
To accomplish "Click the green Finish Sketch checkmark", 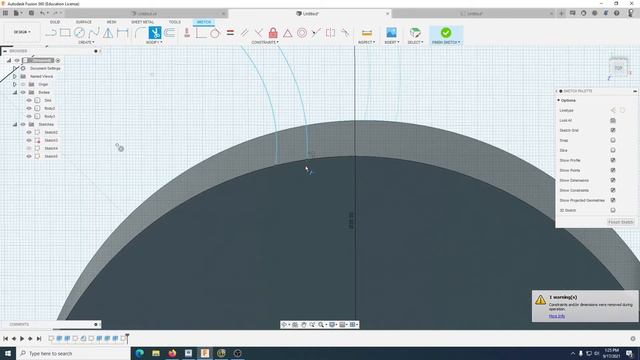I will [x=446, y=33].
